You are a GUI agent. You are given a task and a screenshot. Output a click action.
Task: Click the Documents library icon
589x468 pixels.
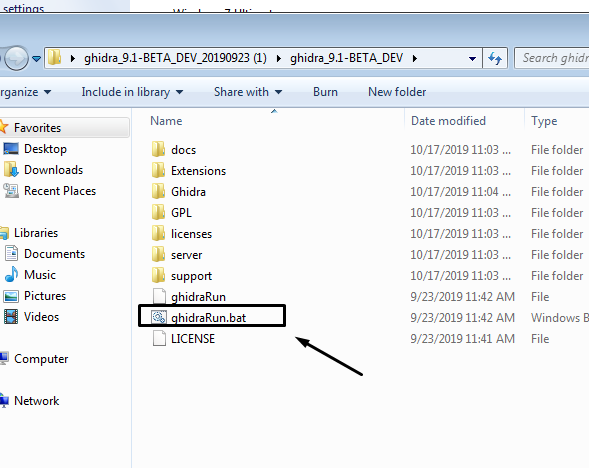(11, 254)
